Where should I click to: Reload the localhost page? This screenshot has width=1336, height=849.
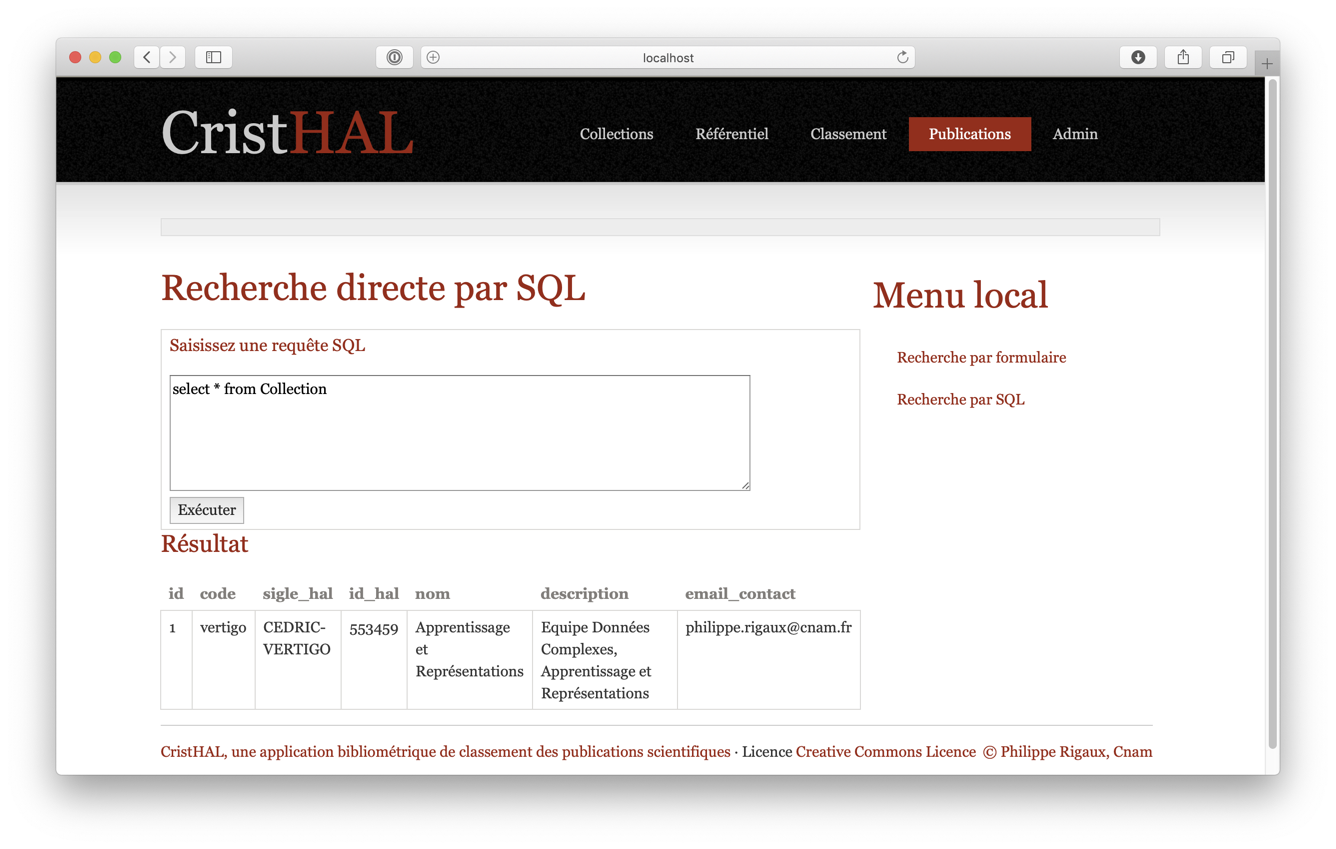(902, 57)
